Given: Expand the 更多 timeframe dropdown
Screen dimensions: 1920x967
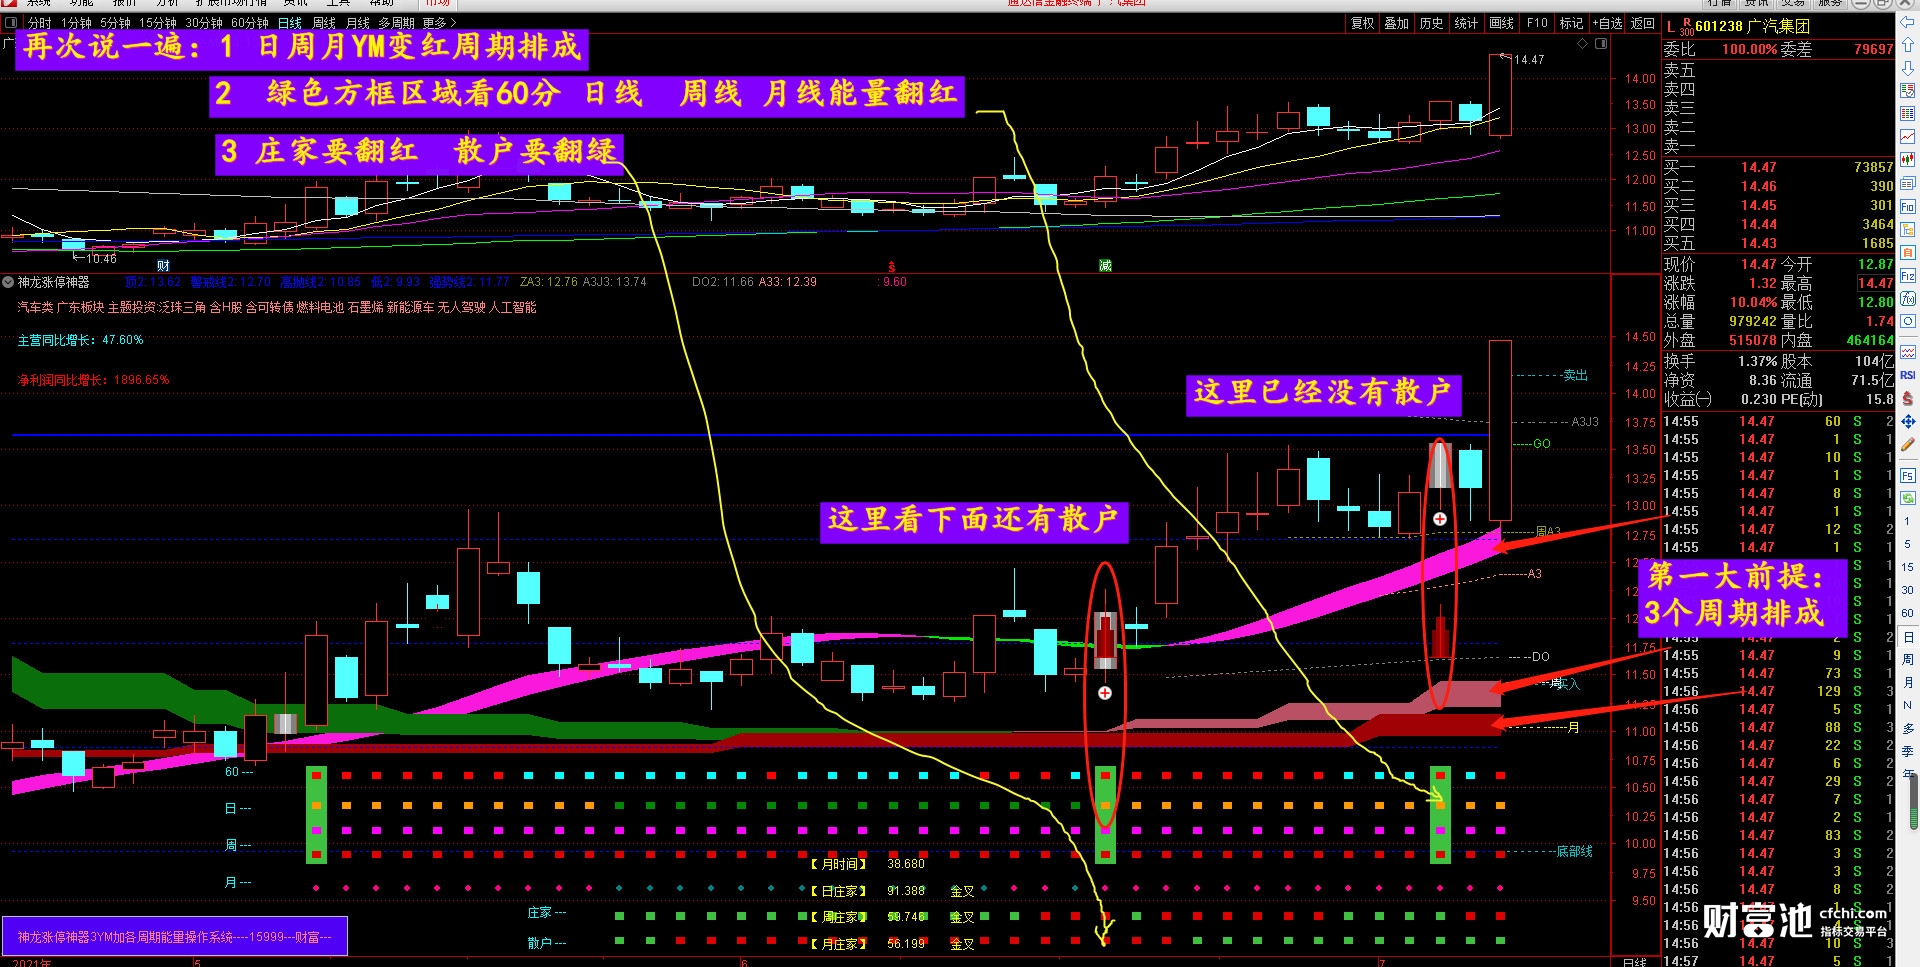Looking at the screenshot, I should (x=440, y=23).
